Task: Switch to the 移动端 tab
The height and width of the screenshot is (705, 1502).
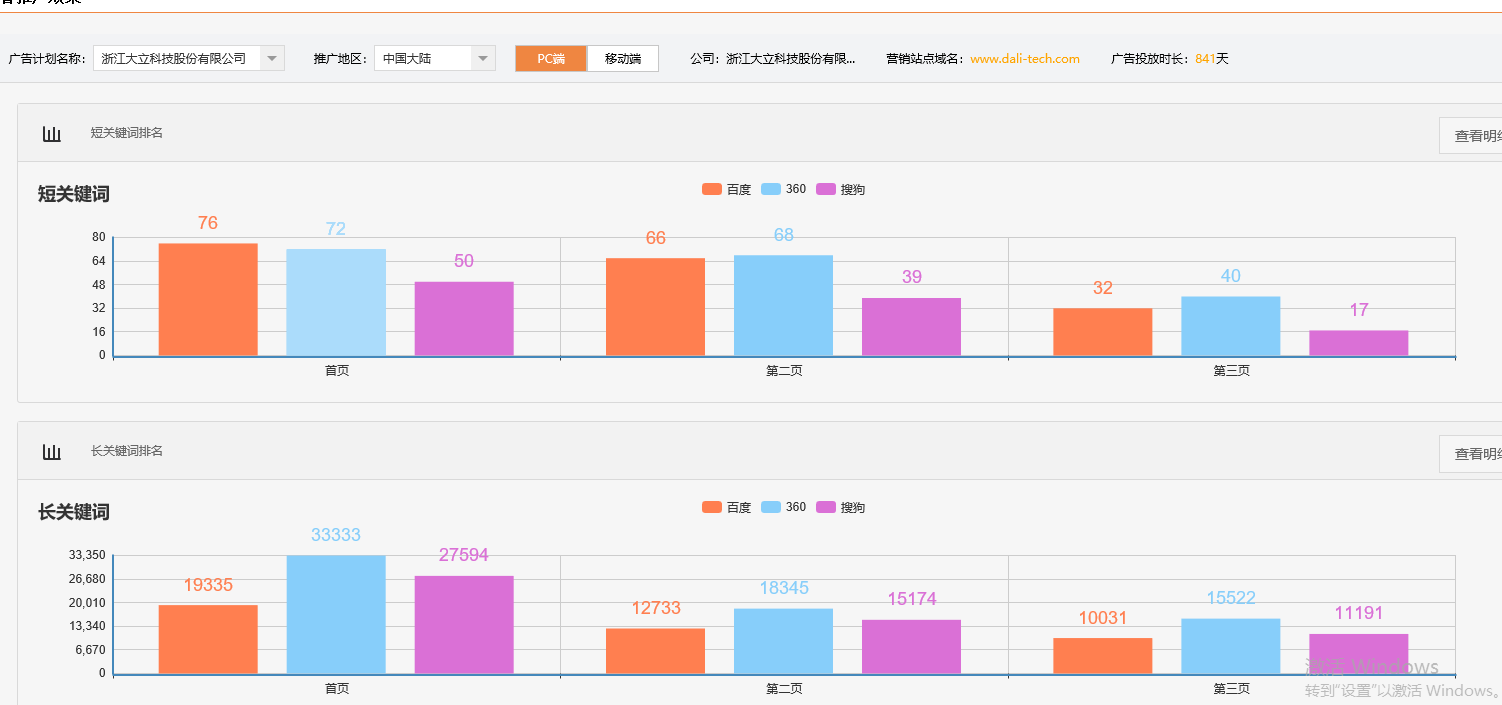Action: 623,59
